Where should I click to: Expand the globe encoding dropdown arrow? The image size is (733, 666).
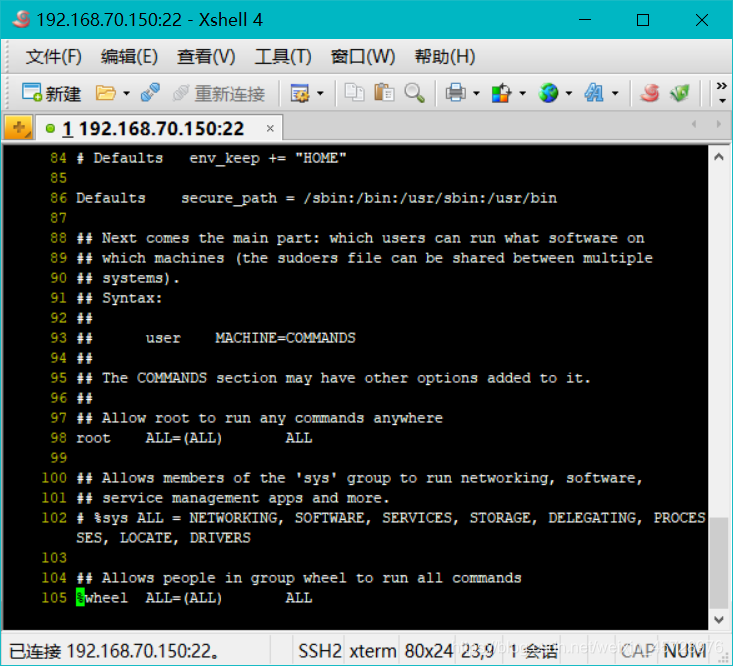coord(569,93)
